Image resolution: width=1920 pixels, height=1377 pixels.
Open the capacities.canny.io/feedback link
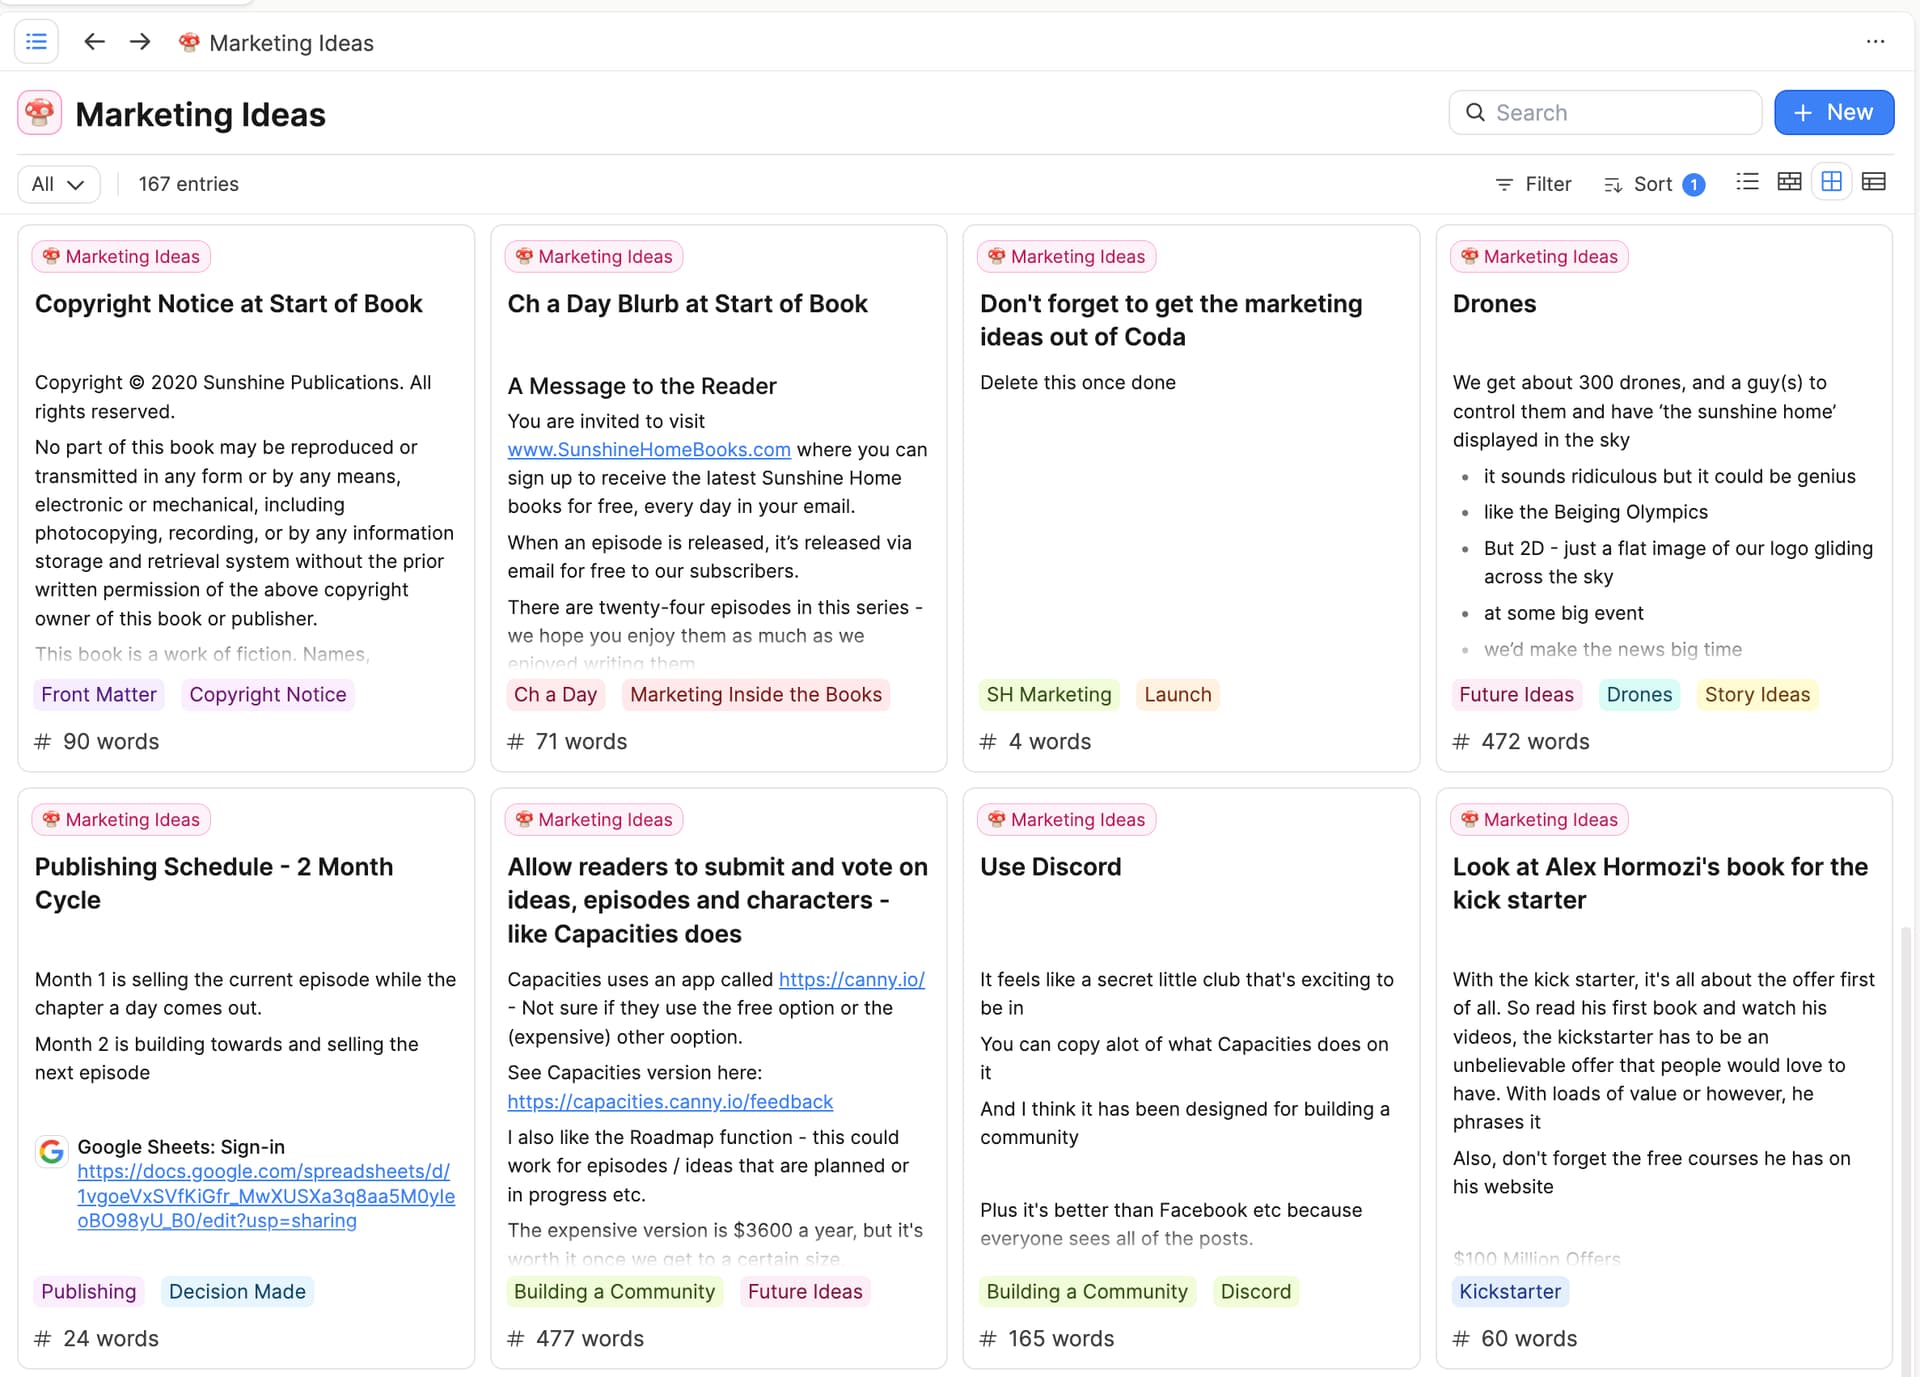[x=670, y=1102]
